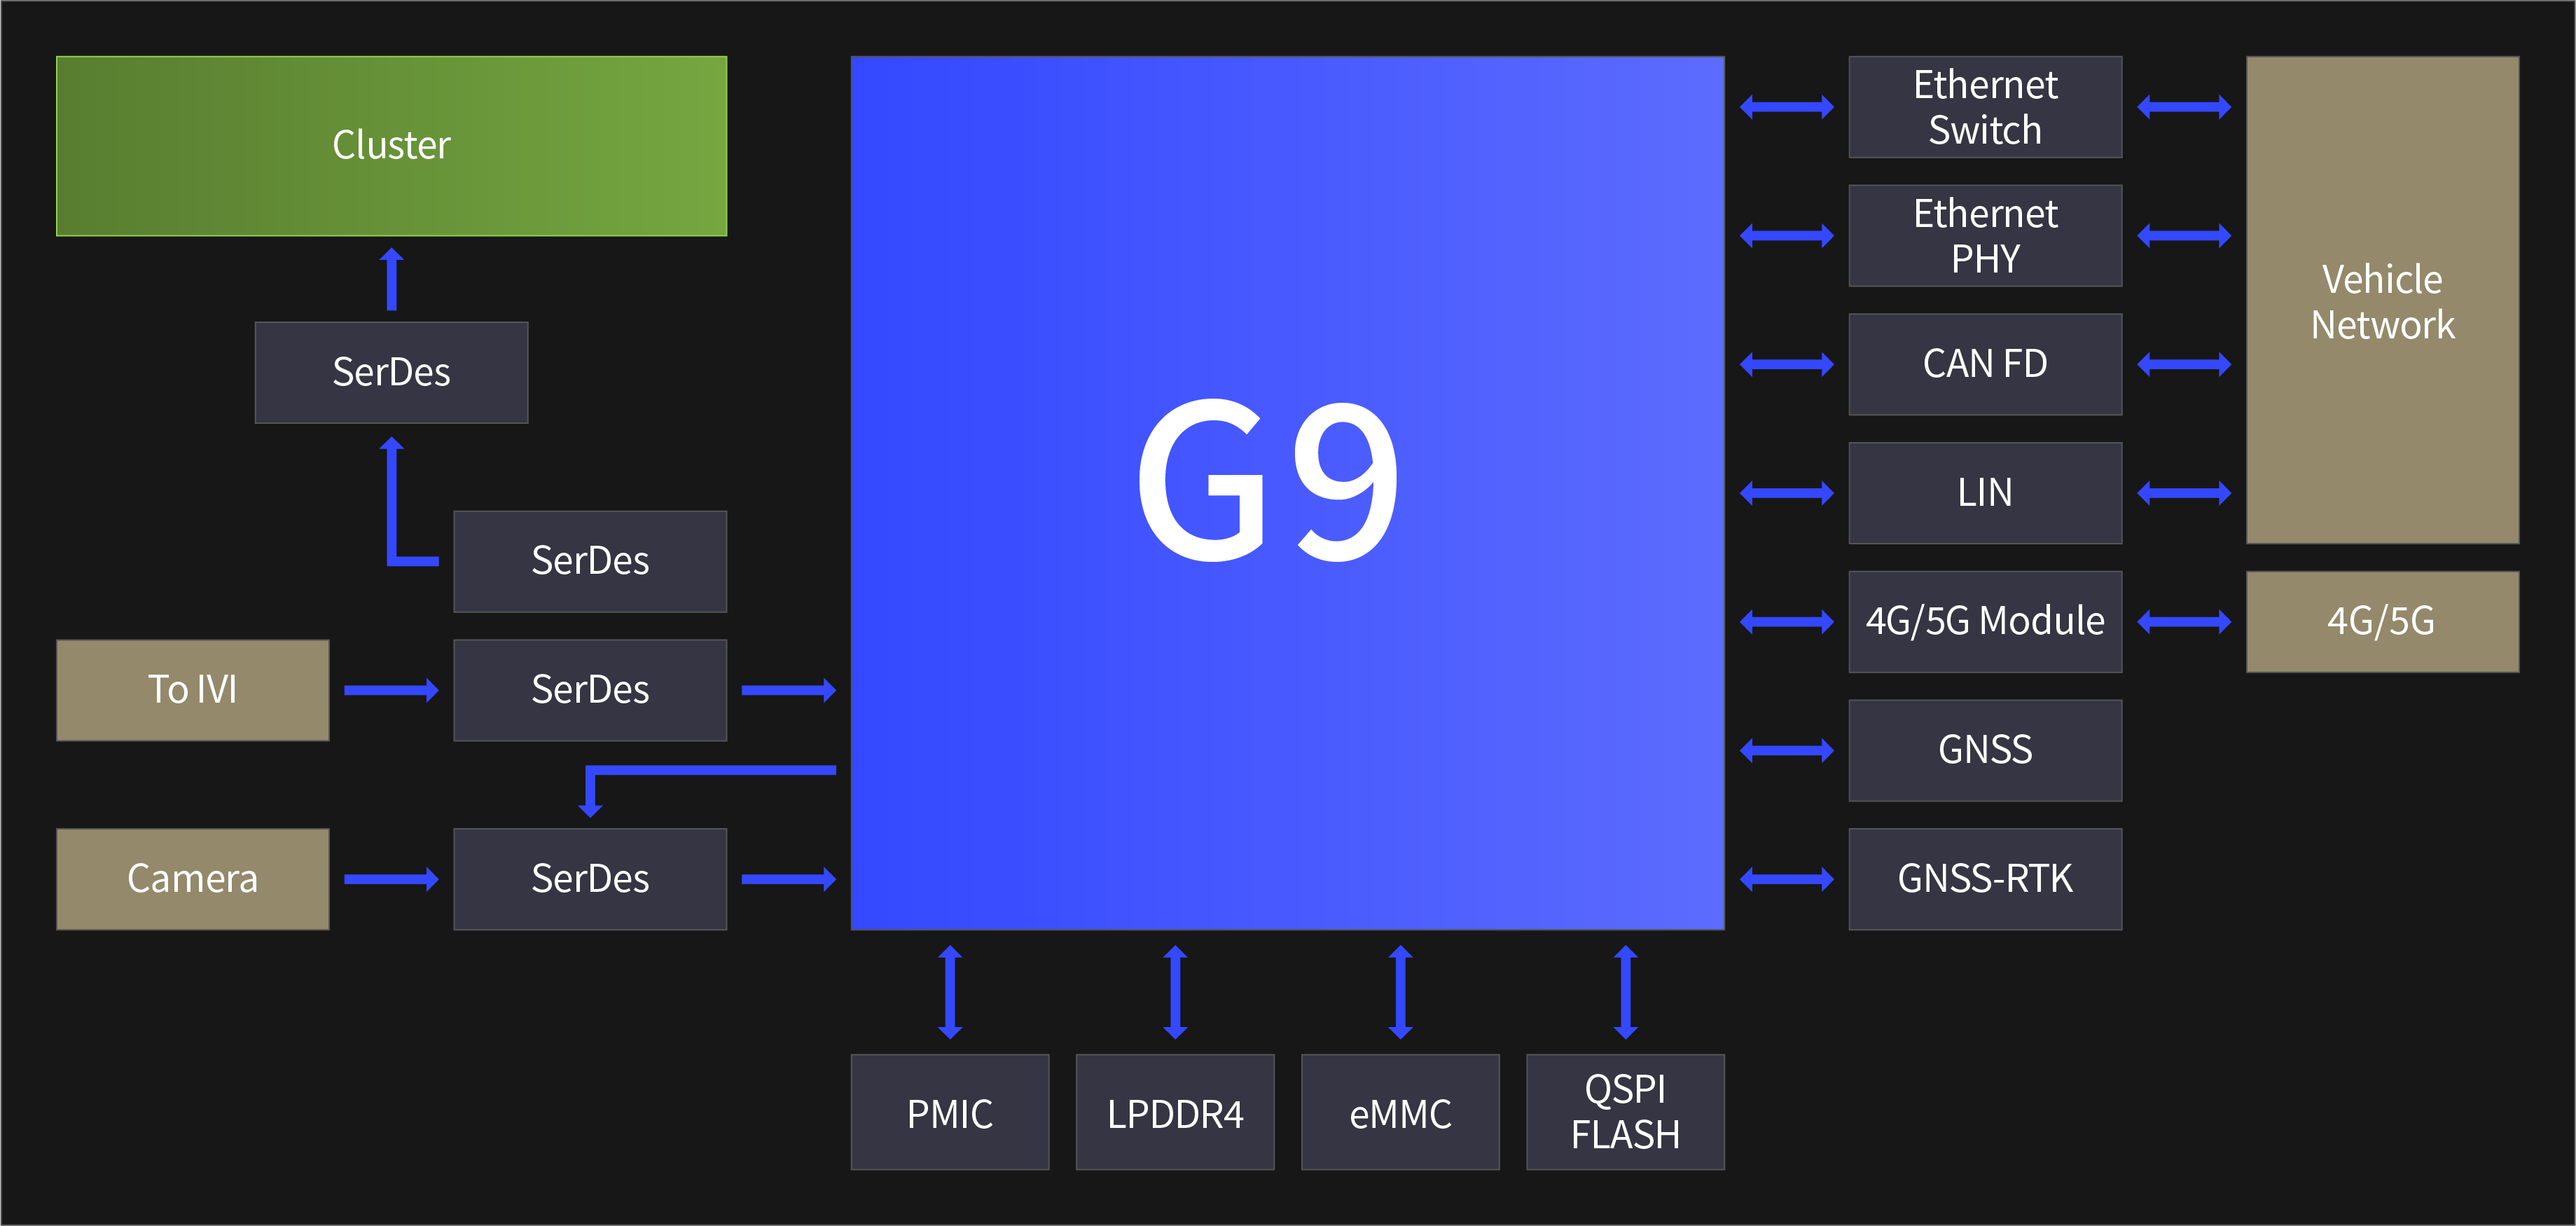
Task: Select the GNSS-RTK block
Action: (x=1985, y=879)
